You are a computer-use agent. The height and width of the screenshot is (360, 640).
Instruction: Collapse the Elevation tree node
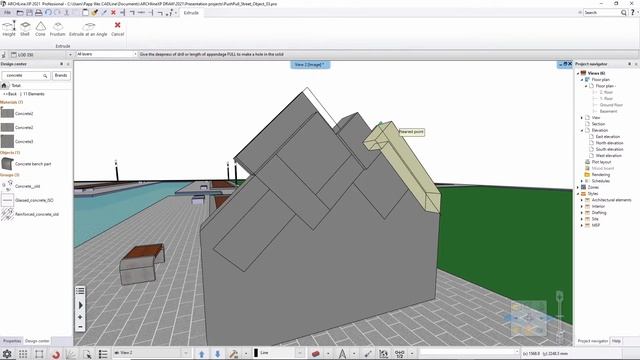582,130
